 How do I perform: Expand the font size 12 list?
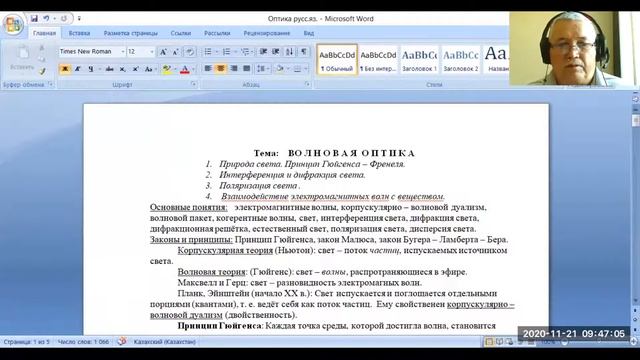[x=152, y=52]
